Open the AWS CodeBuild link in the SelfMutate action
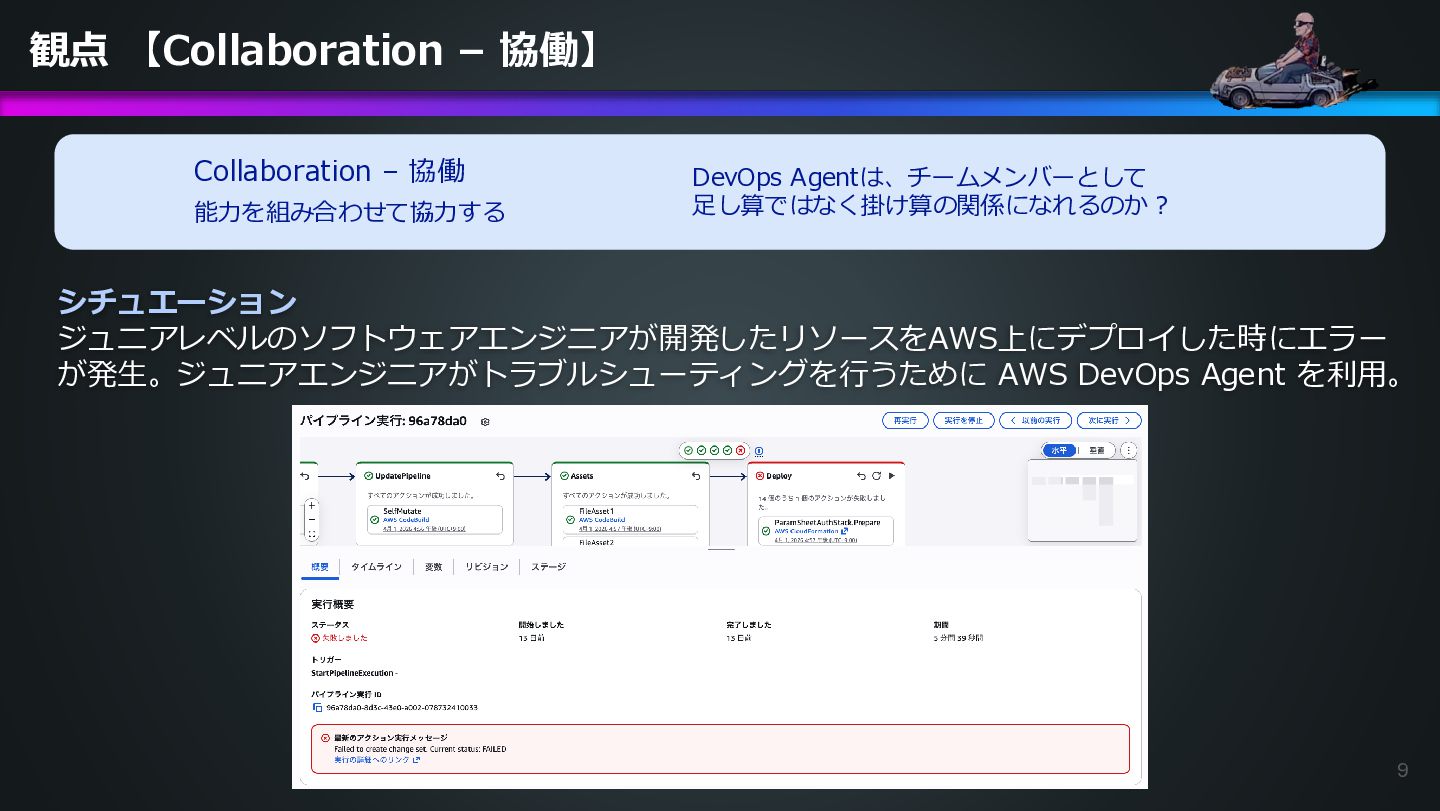 coord(406,520)
